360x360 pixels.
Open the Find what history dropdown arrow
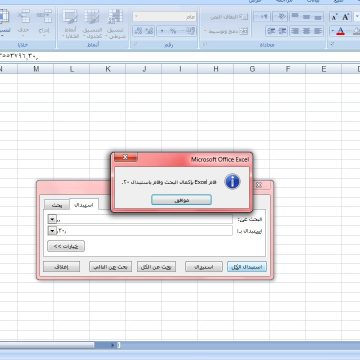click(x=52, y=219)
